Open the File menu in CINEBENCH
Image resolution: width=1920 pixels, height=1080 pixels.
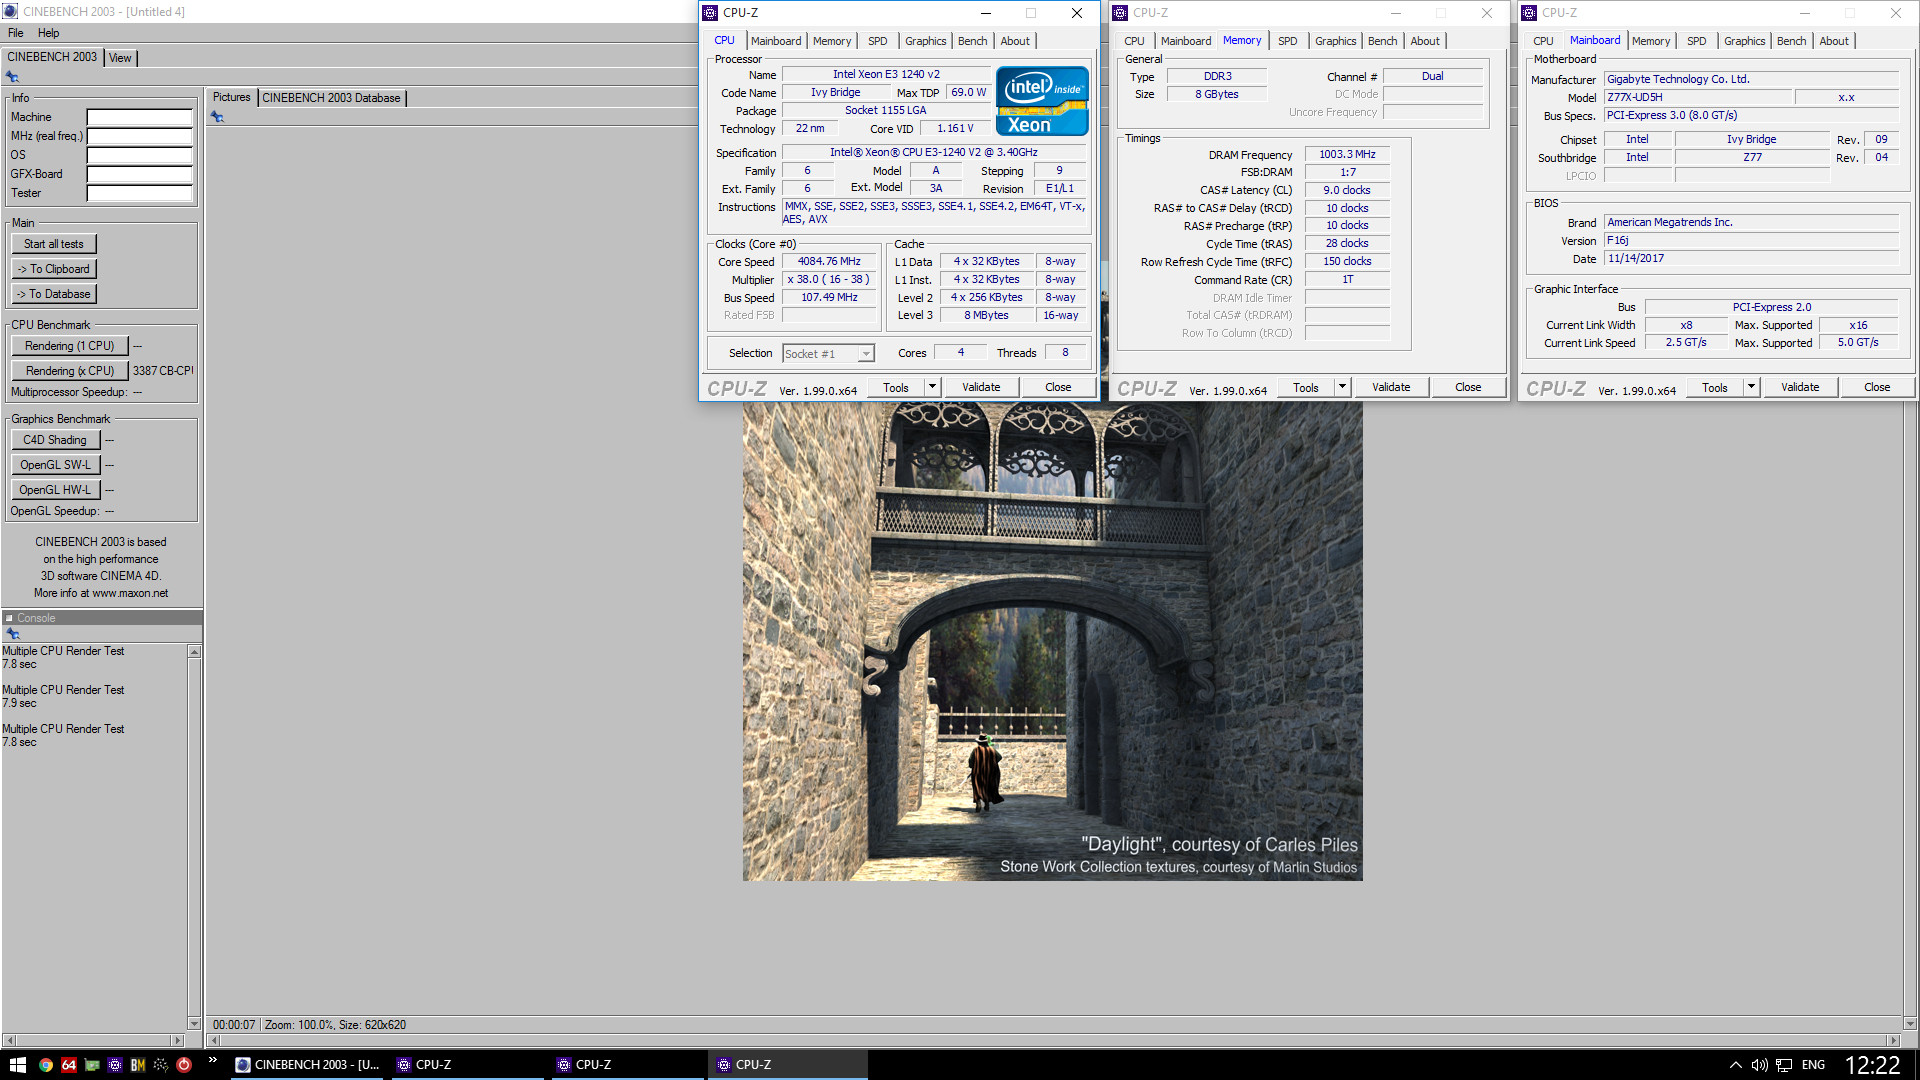pos(16,33)
